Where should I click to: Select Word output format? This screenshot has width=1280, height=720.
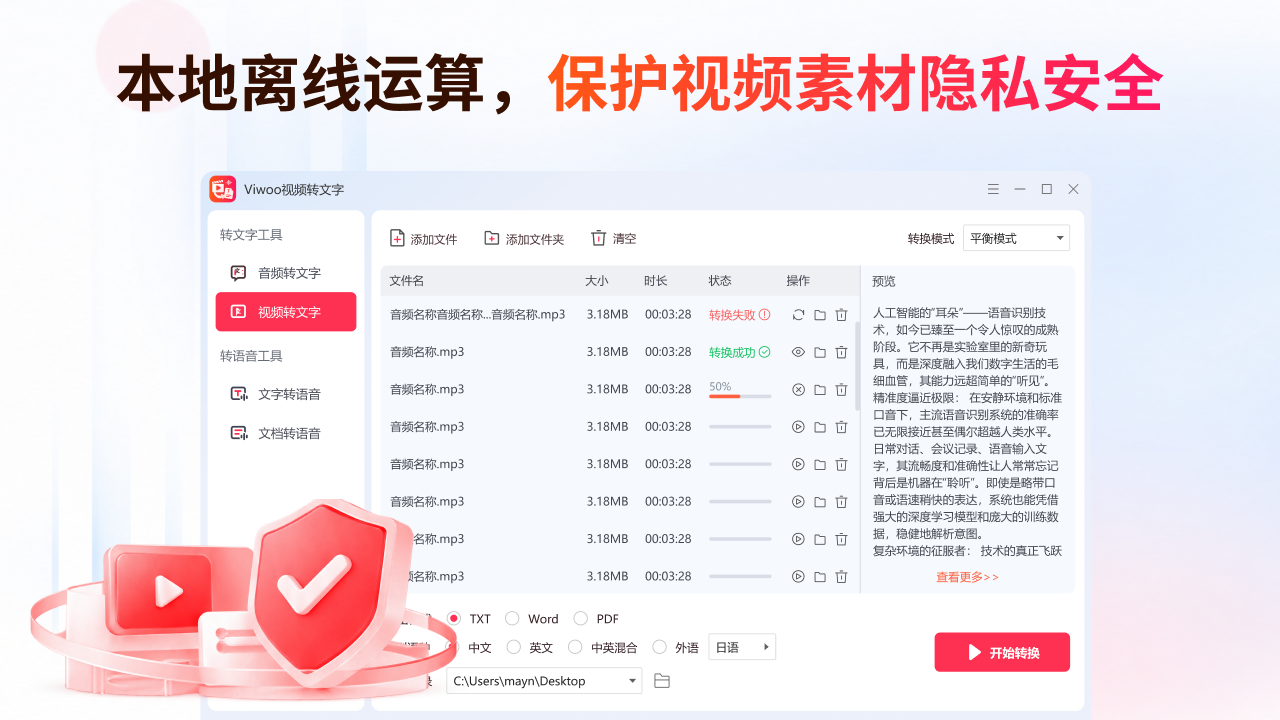tap(512, 619)
